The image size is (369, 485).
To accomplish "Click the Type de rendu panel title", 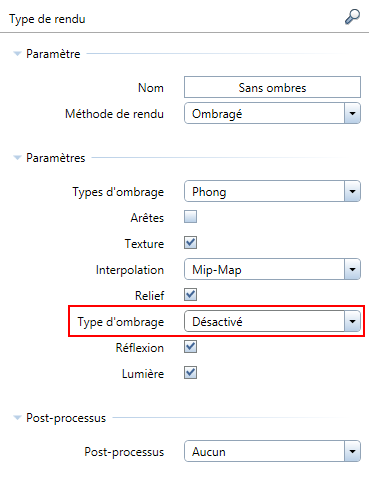I will point(47,19).
